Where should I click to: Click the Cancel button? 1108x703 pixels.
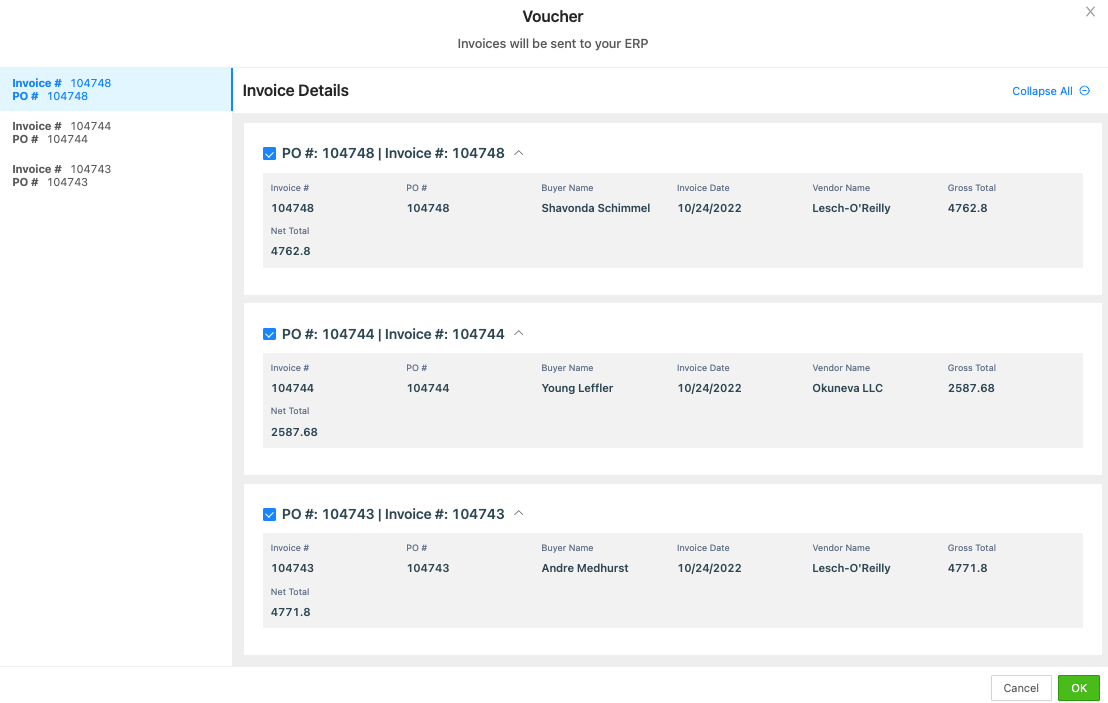1021,687
